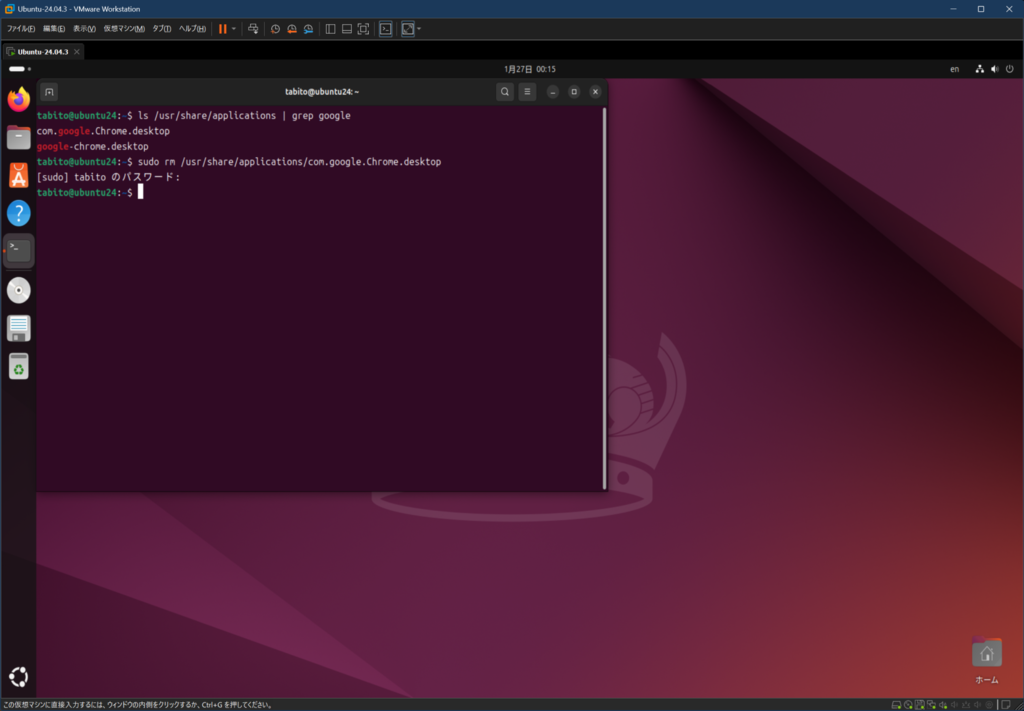The image size is (1024, 711).
Task: Open the ヘルプ menu
Action: (192, 29)
